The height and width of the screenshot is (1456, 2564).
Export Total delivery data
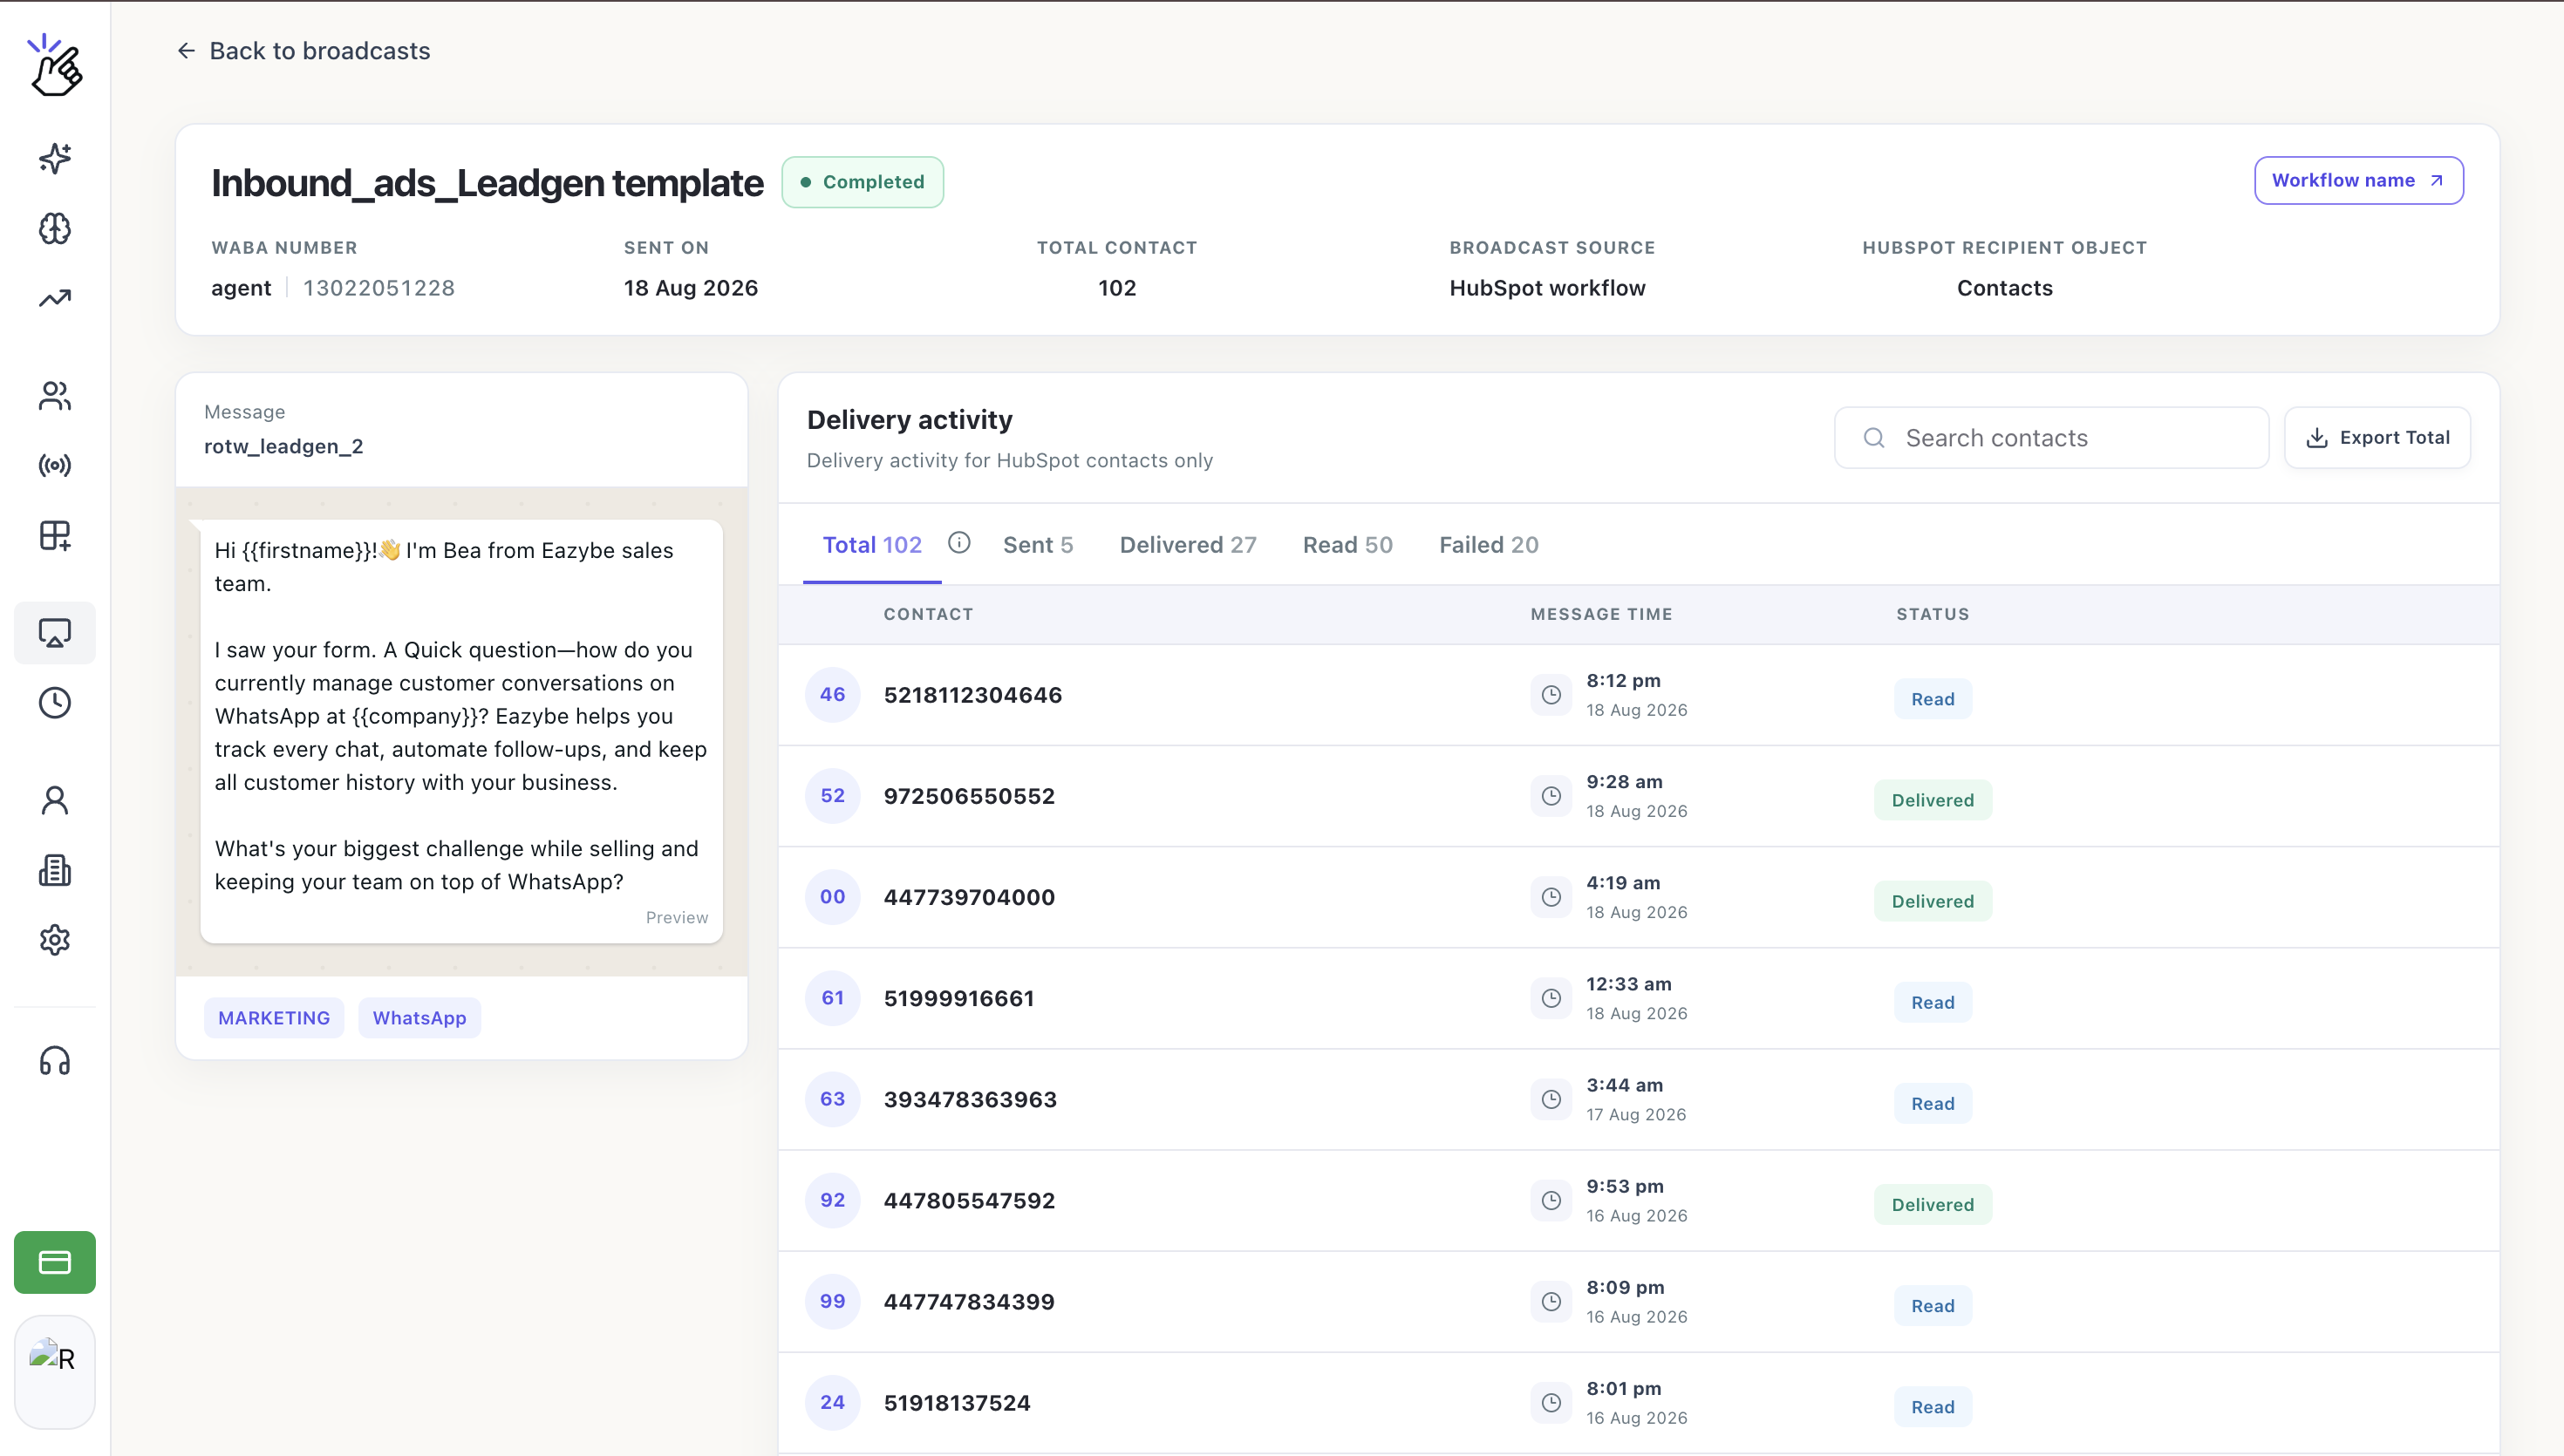coord(2377,438)
